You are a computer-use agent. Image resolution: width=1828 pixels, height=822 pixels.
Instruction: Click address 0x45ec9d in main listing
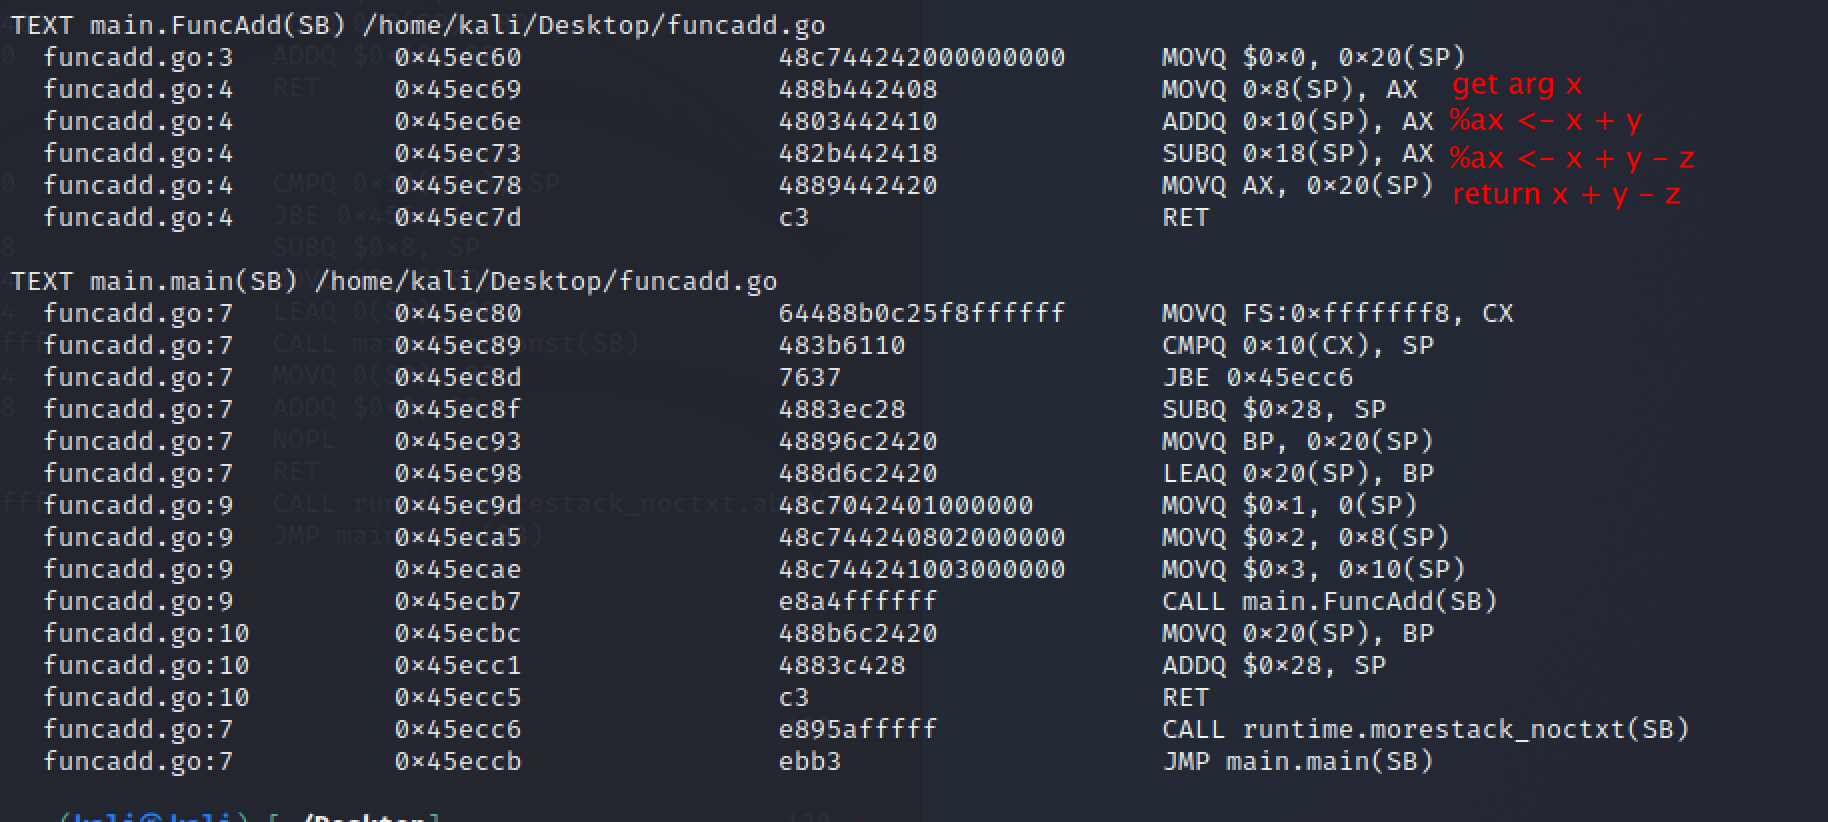click(x=458, y=505)
